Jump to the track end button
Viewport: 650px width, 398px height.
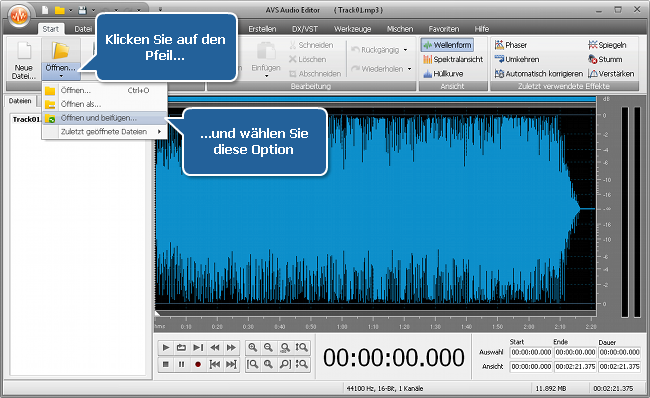231,364
